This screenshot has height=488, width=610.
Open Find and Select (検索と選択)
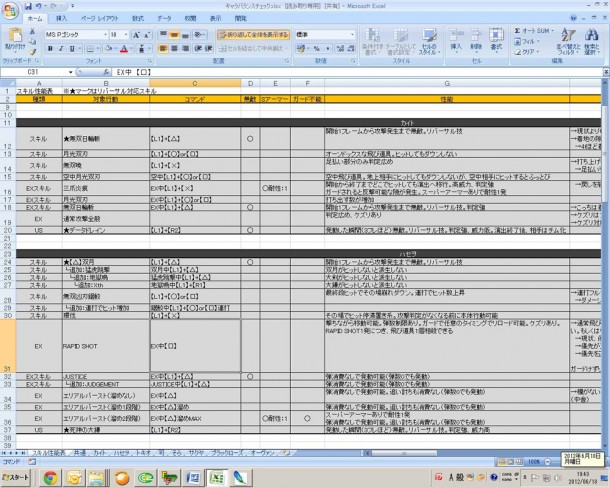(591, 41)
